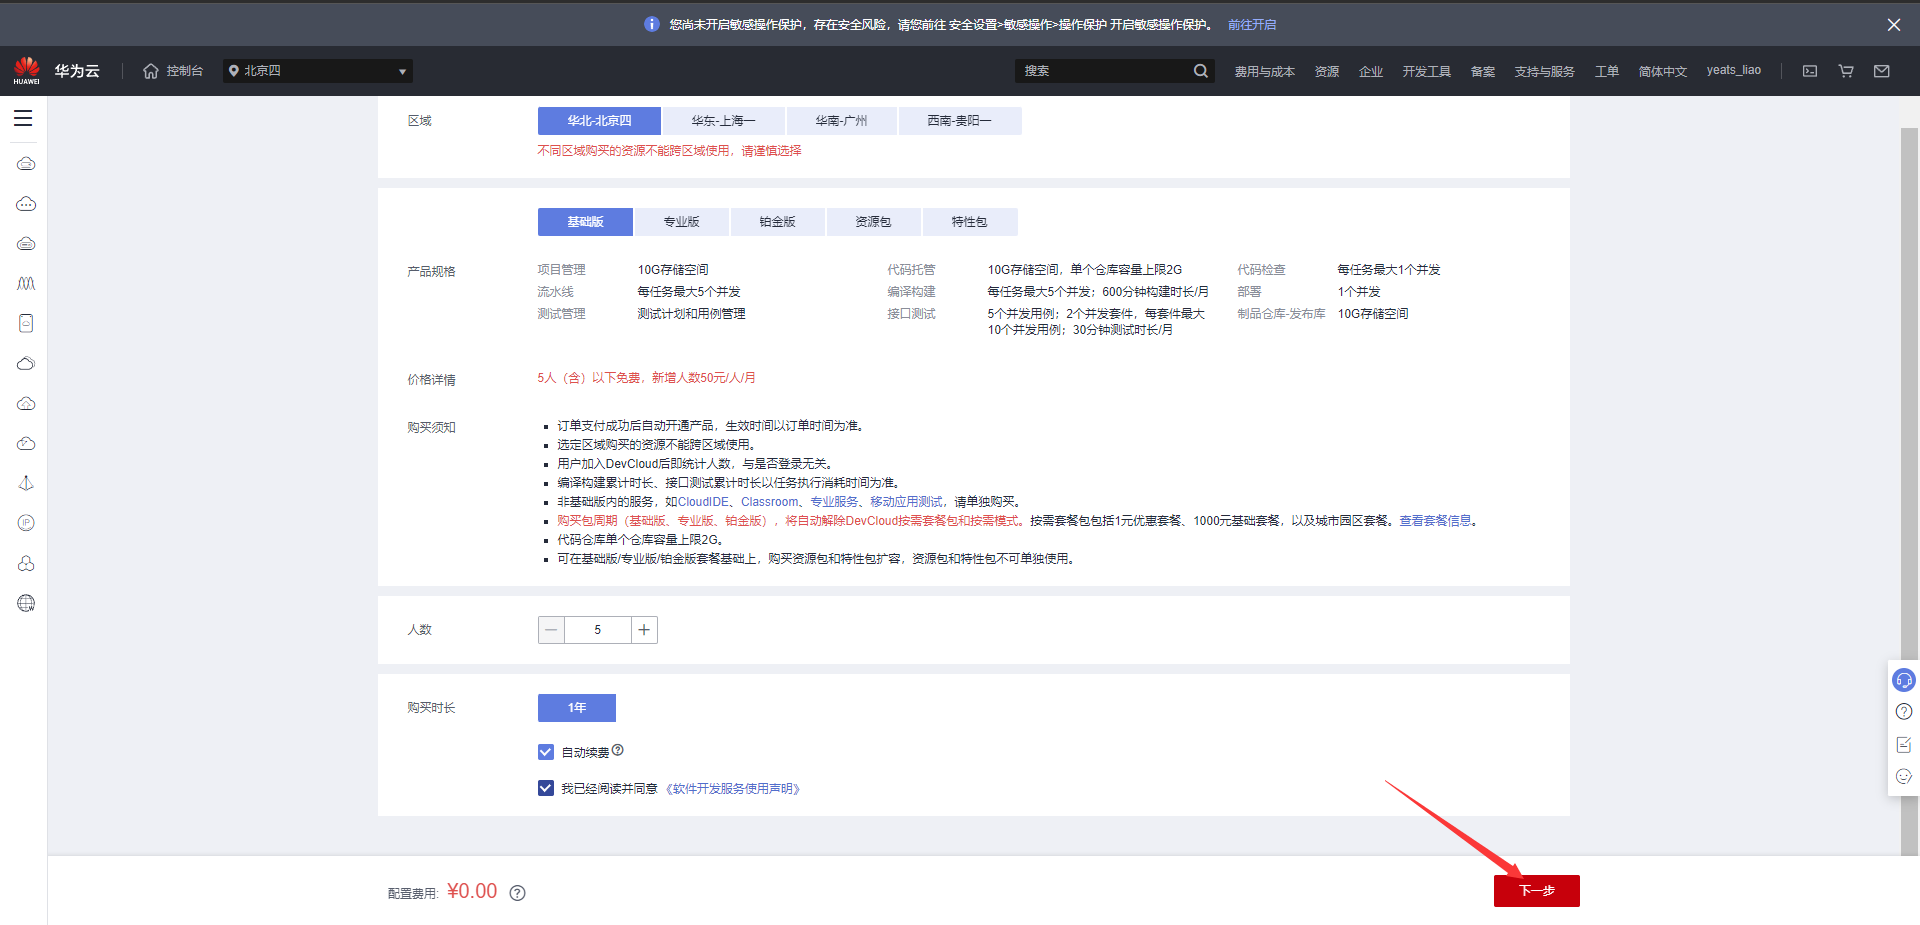Image resolution: width=1920 pixels, height=925 pixels.
Task: Click the three-circles cluster sidebar icon
Action: 26,563
